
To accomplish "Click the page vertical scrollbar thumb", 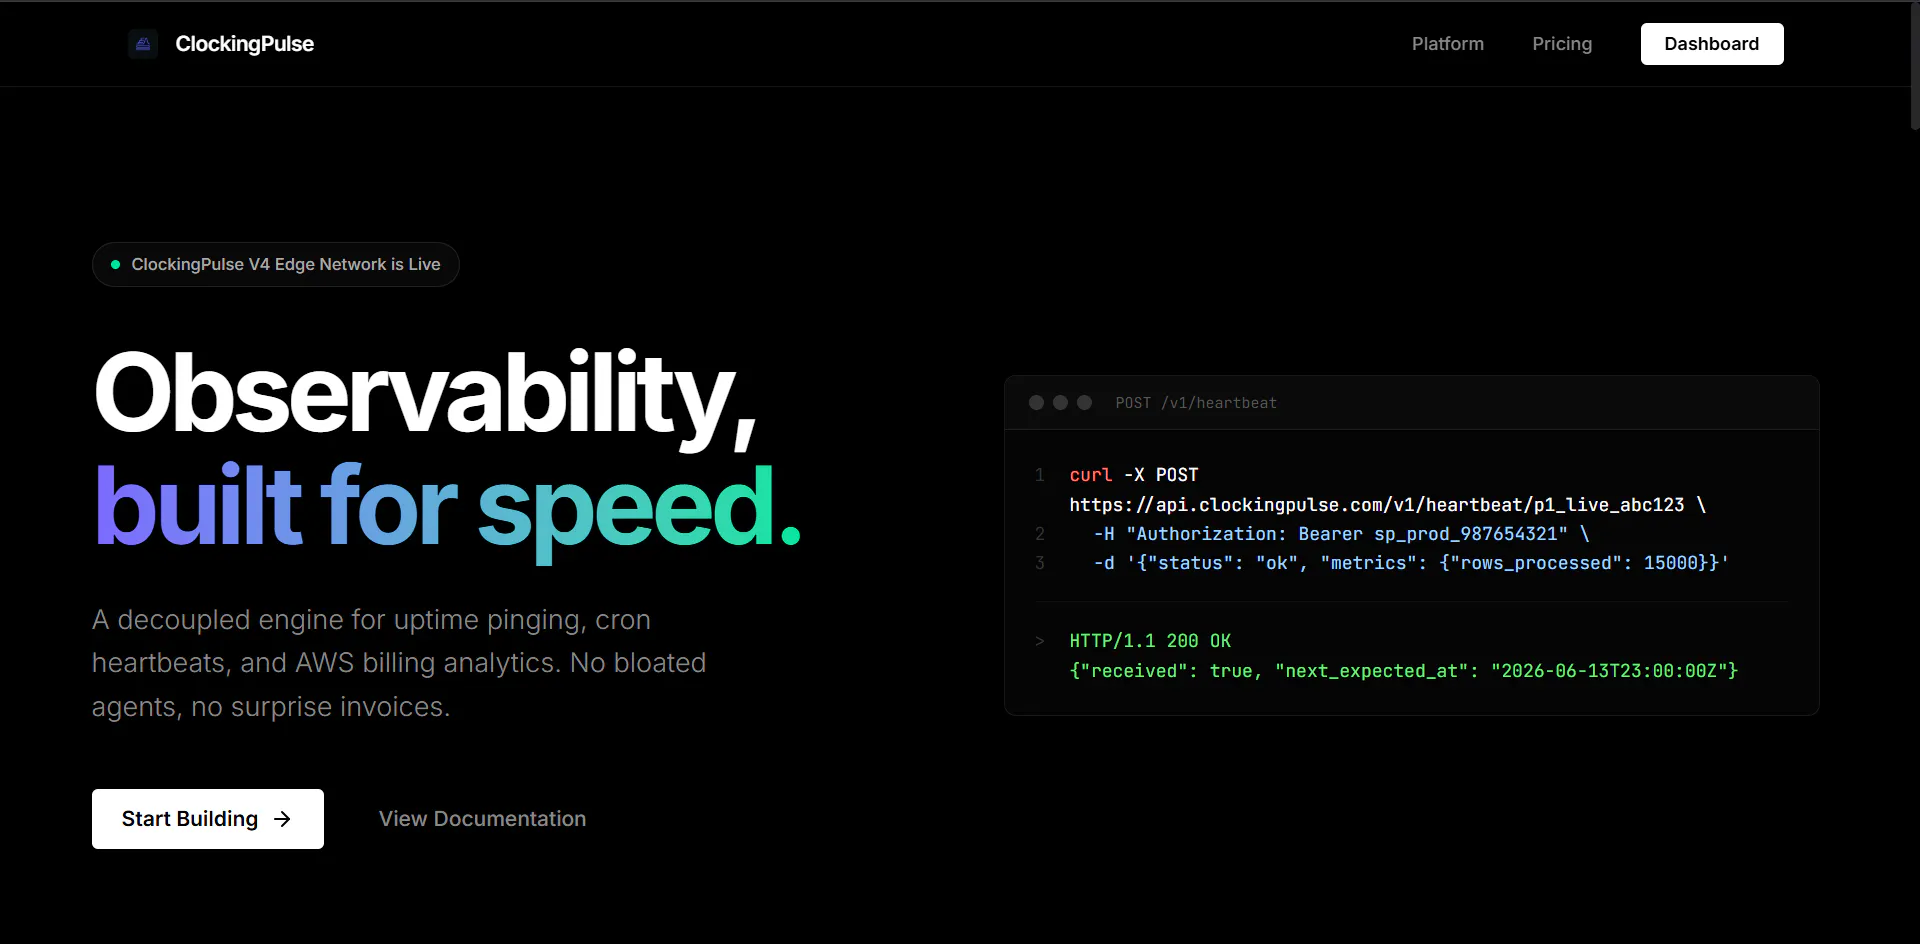I will coord(1914,65).
